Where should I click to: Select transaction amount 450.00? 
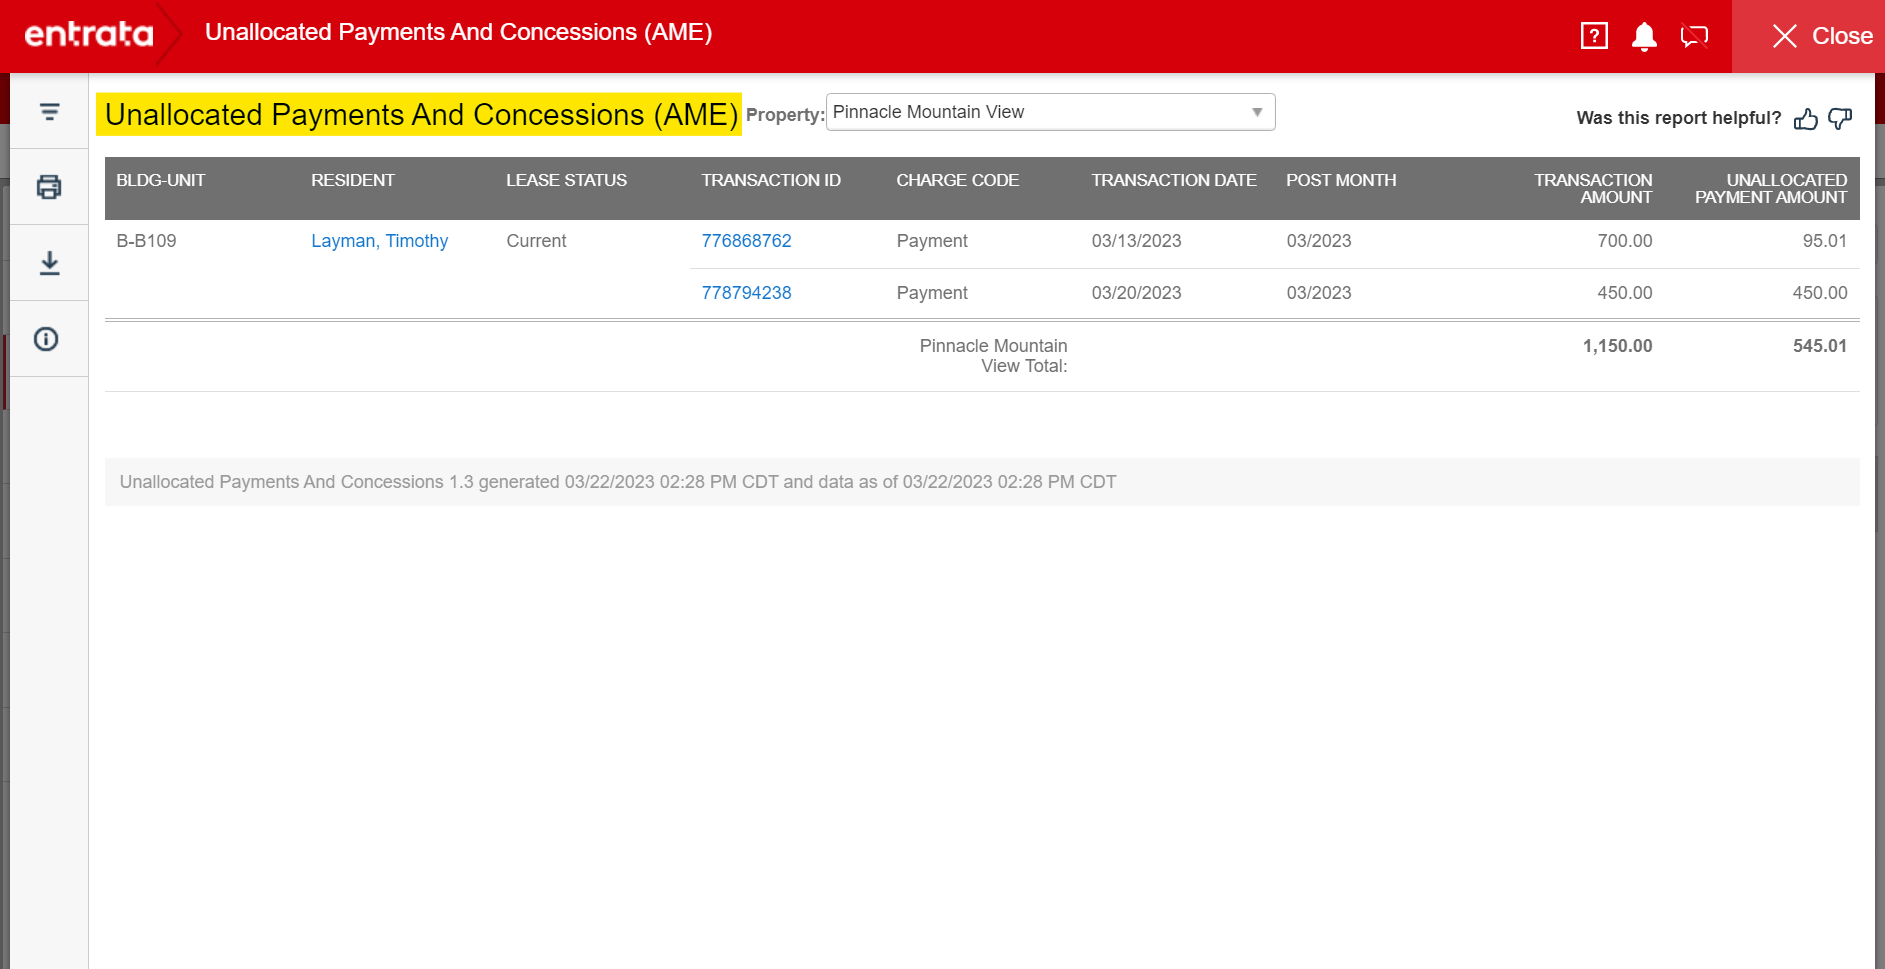[x=1625, y=293]
